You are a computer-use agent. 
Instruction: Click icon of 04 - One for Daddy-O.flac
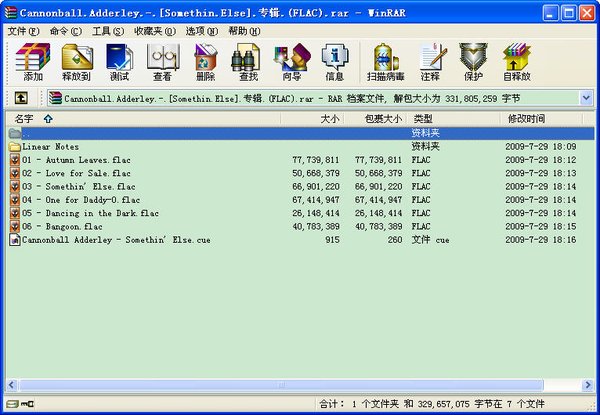click(x=15, y=200)
